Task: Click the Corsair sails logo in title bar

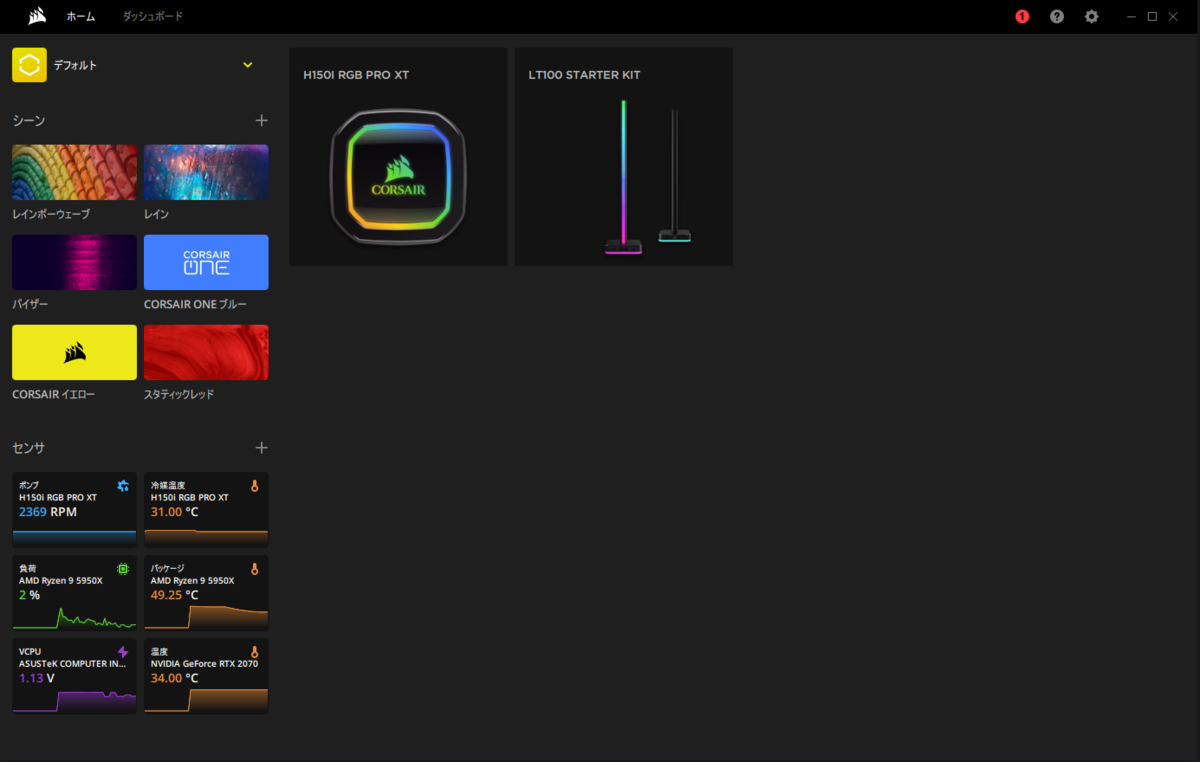Action: click(37, 16)
